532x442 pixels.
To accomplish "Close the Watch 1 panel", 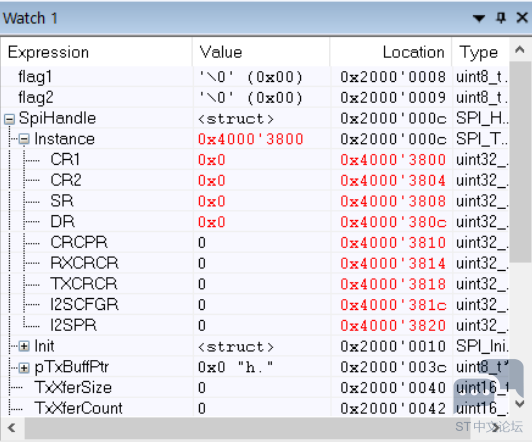I will point(522,17).
